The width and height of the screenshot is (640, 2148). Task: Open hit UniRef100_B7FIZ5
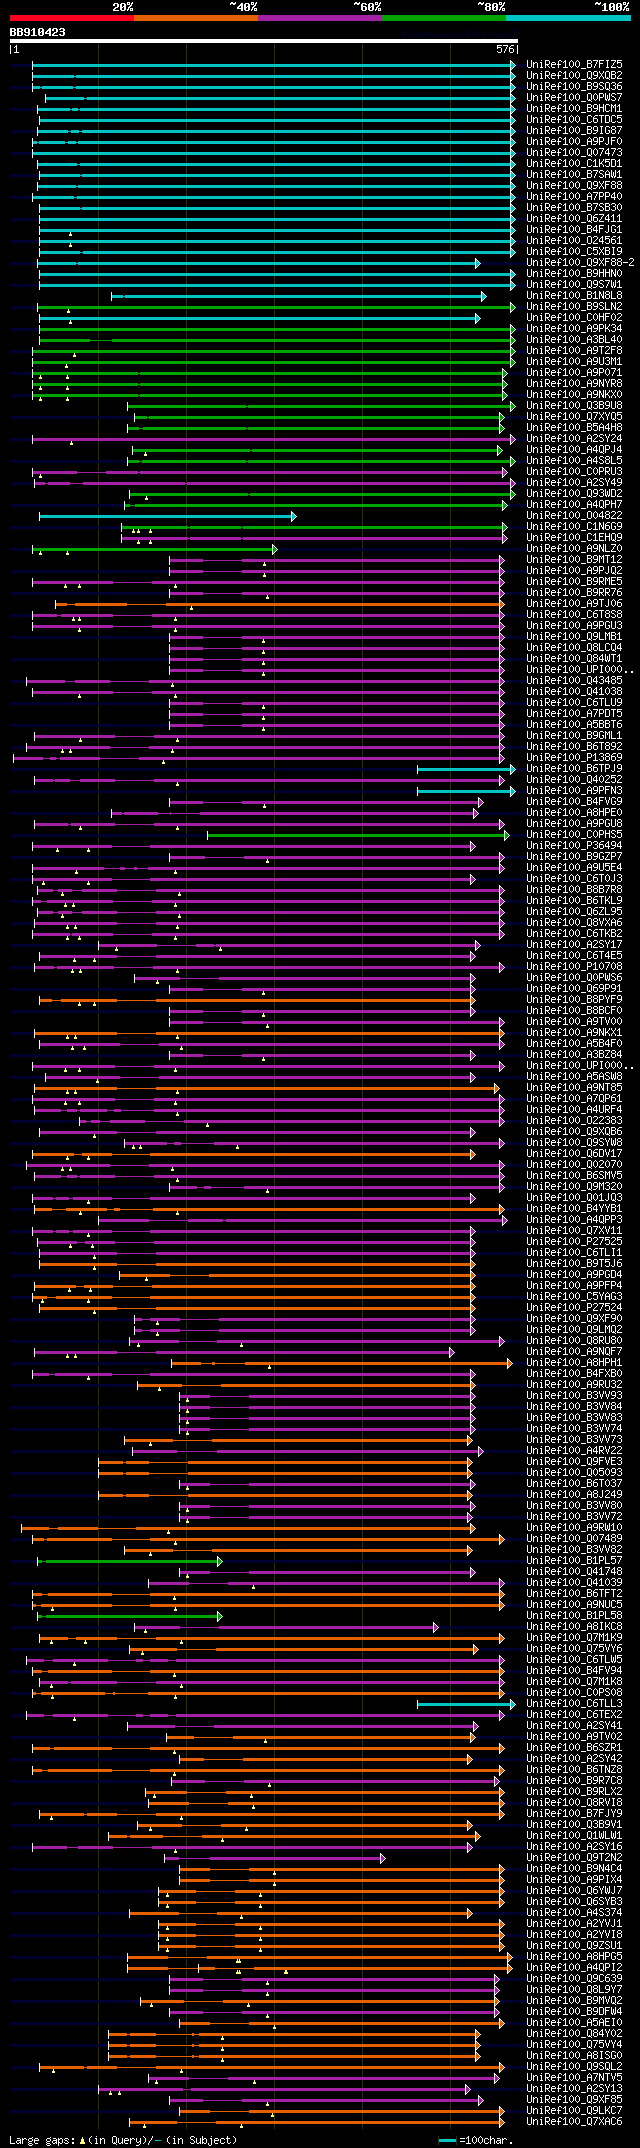coord(574,64)
